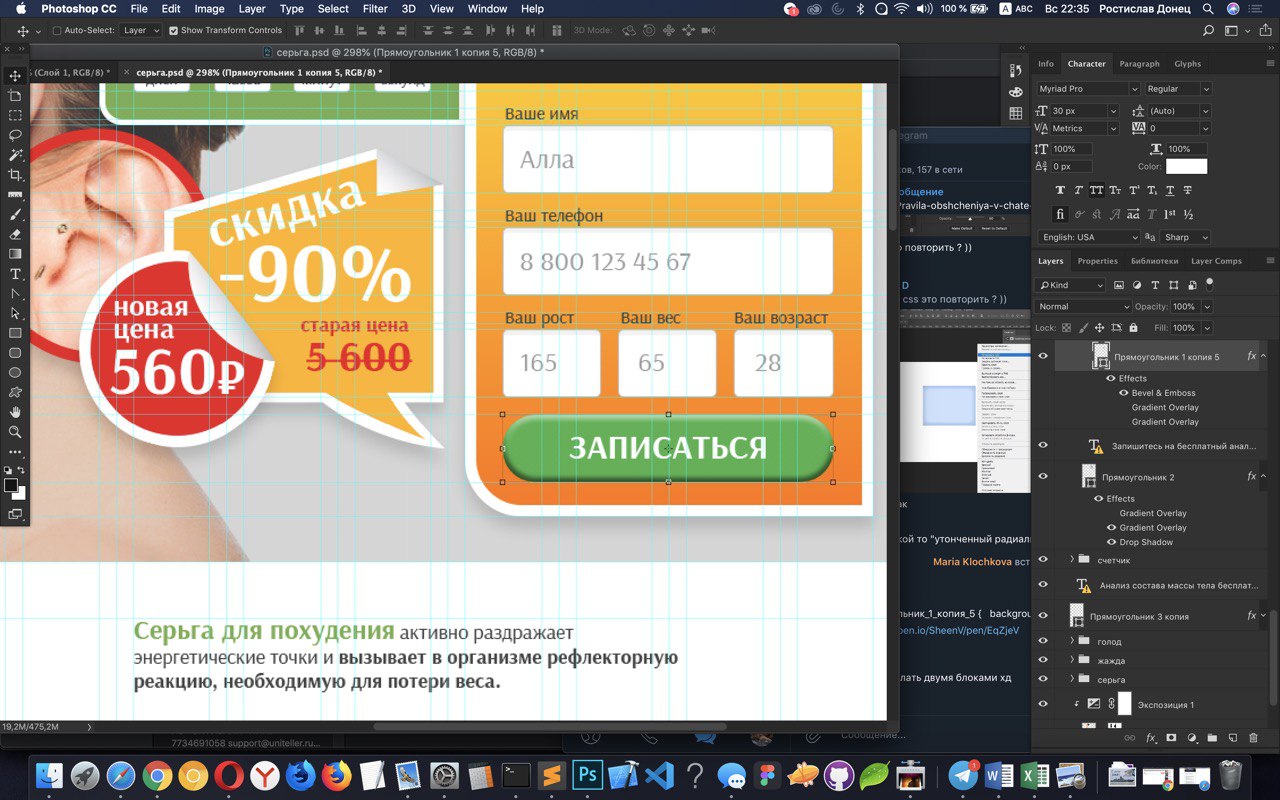Add layer mask icon at Layers bottom

tap(1171, 738)
